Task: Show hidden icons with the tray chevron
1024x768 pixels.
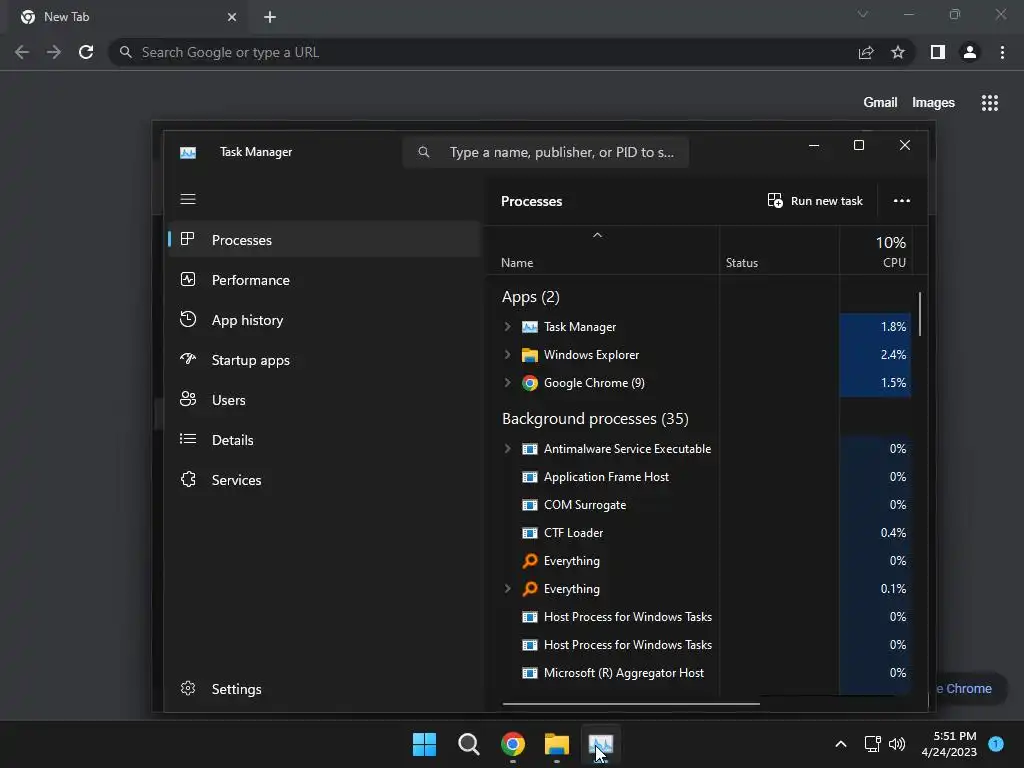Action: click(x=841, y=744)
